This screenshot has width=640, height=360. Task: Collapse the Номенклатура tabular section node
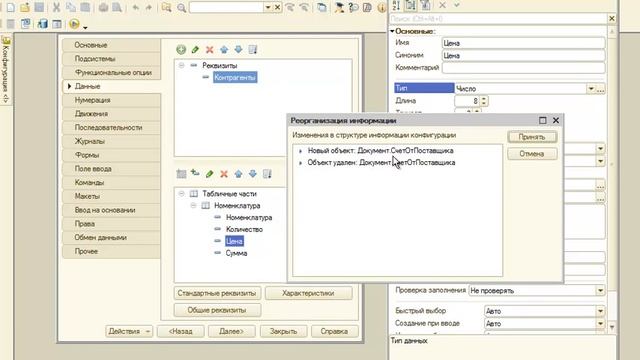tap(193, 205)
